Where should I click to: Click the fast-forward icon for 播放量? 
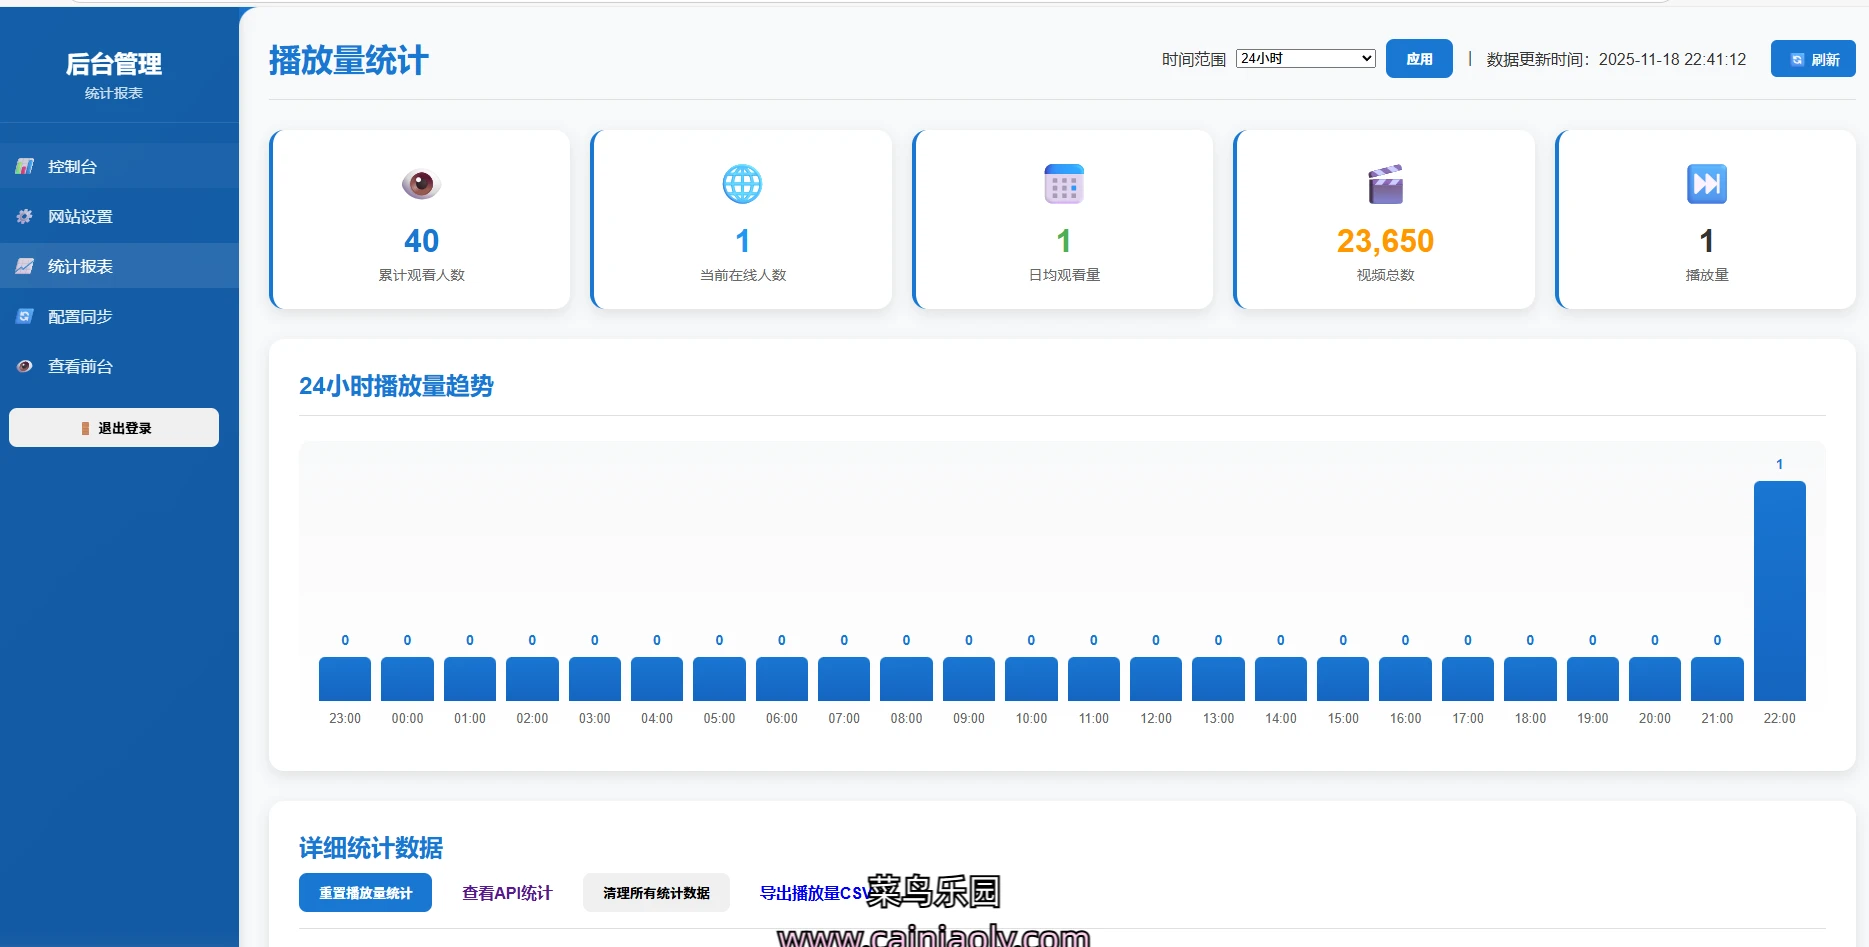click(x=1706, y=184)
